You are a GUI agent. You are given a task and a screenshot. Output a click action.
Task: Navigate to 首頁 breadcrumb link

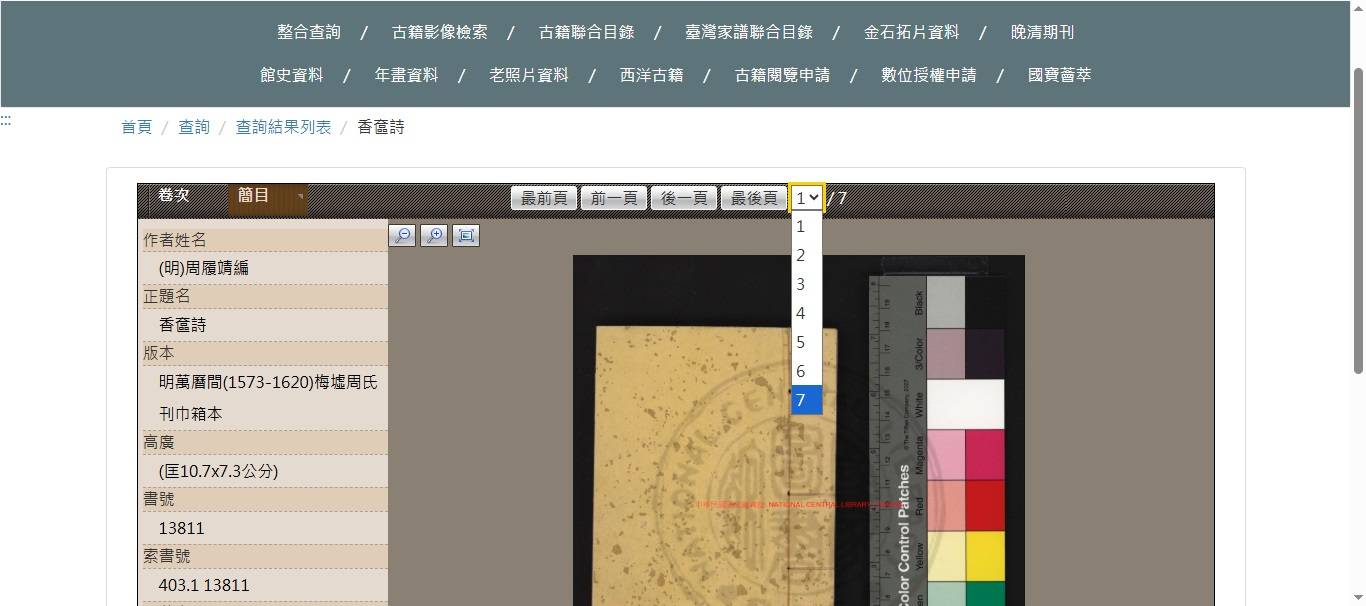coord(136,127)
